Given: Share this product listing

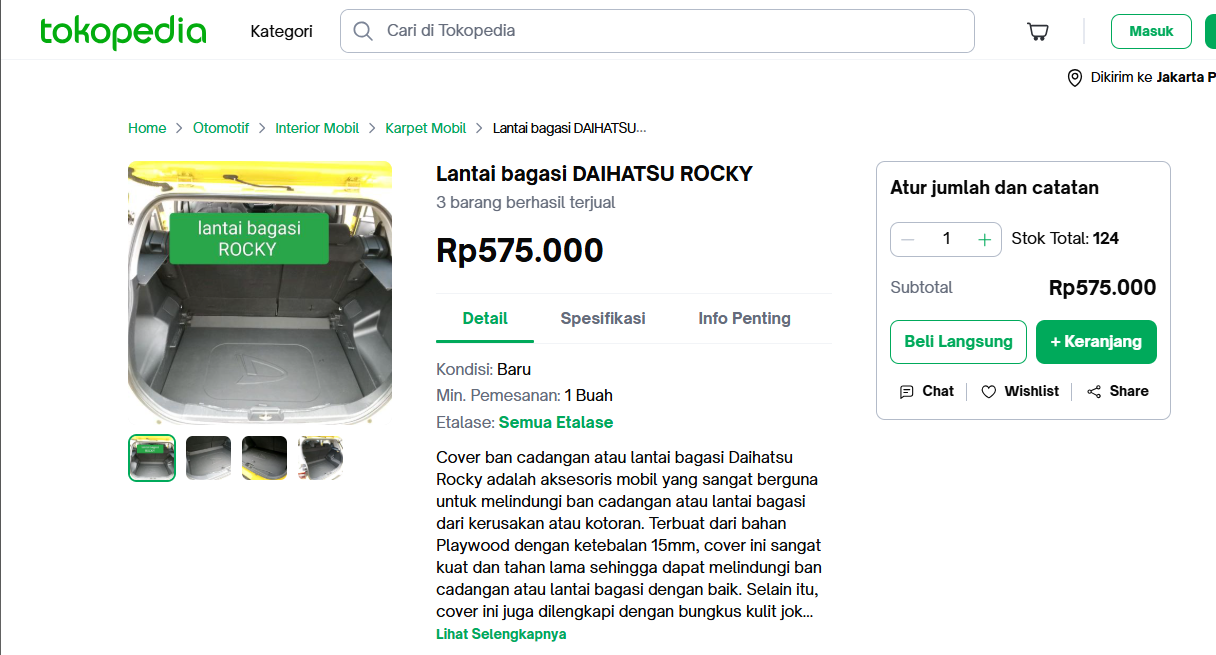Looking at the screenshot, I should tap(1118, 391).
